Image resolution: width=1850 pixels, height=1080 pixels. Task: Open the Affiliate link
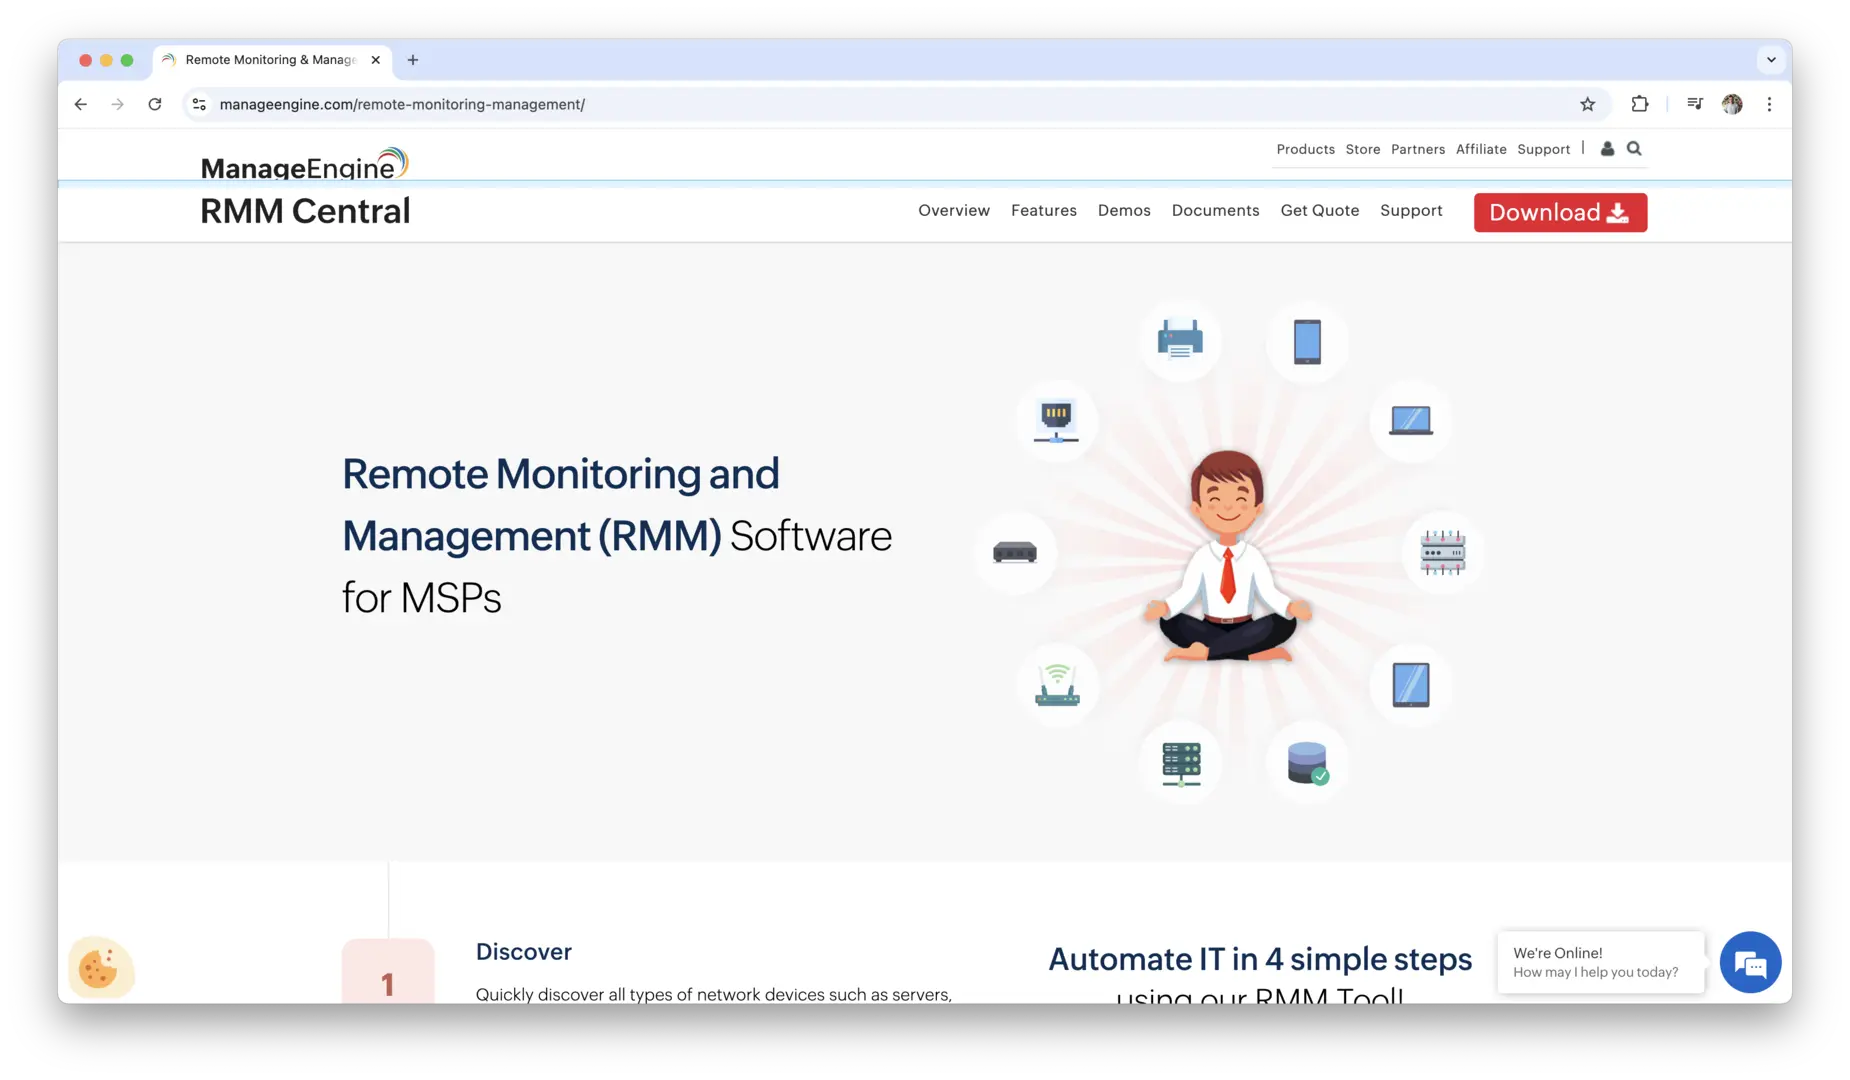(1481, 149)
